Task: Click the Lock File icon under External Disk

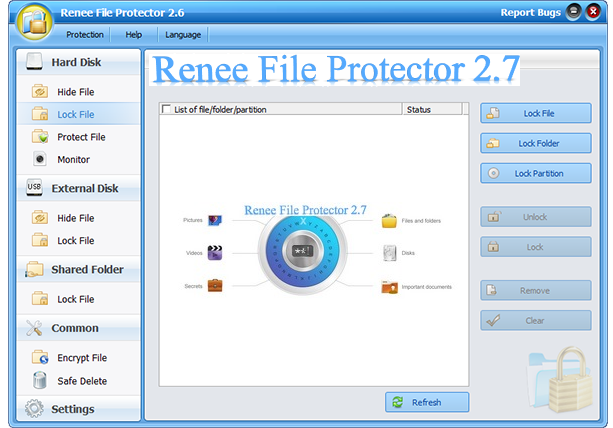Action: 40,240
